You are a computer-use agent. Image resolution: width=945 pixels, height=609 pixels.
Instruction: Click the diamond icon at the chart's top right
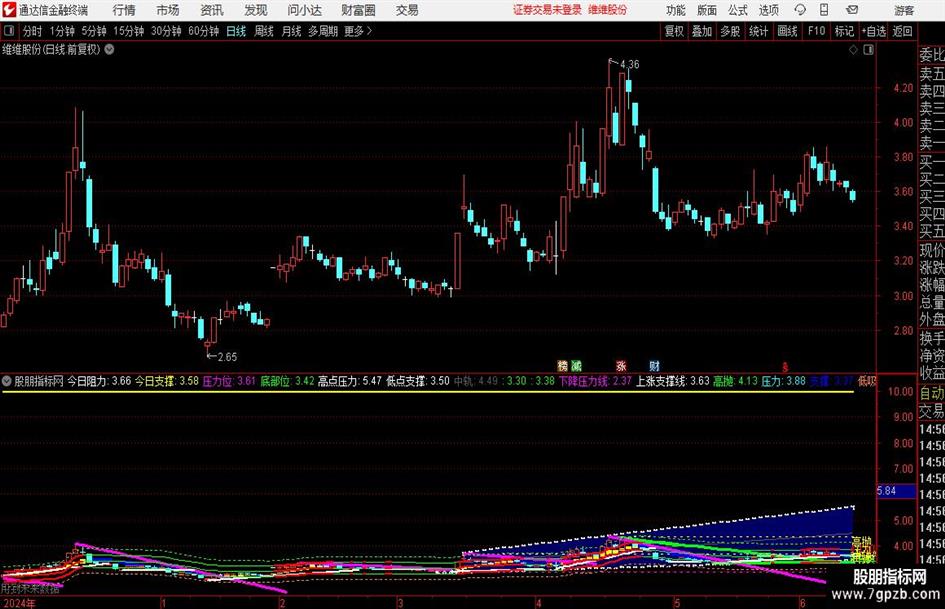click(x=853, y=50)
